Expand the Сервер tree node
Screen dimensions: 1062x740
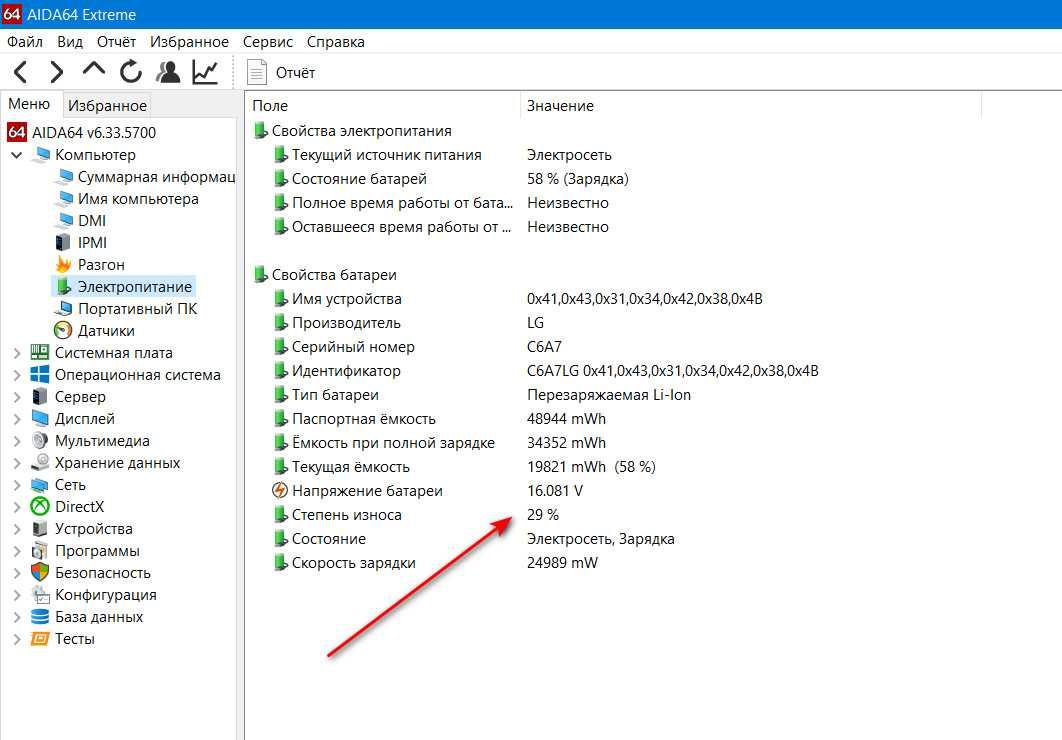17,397
